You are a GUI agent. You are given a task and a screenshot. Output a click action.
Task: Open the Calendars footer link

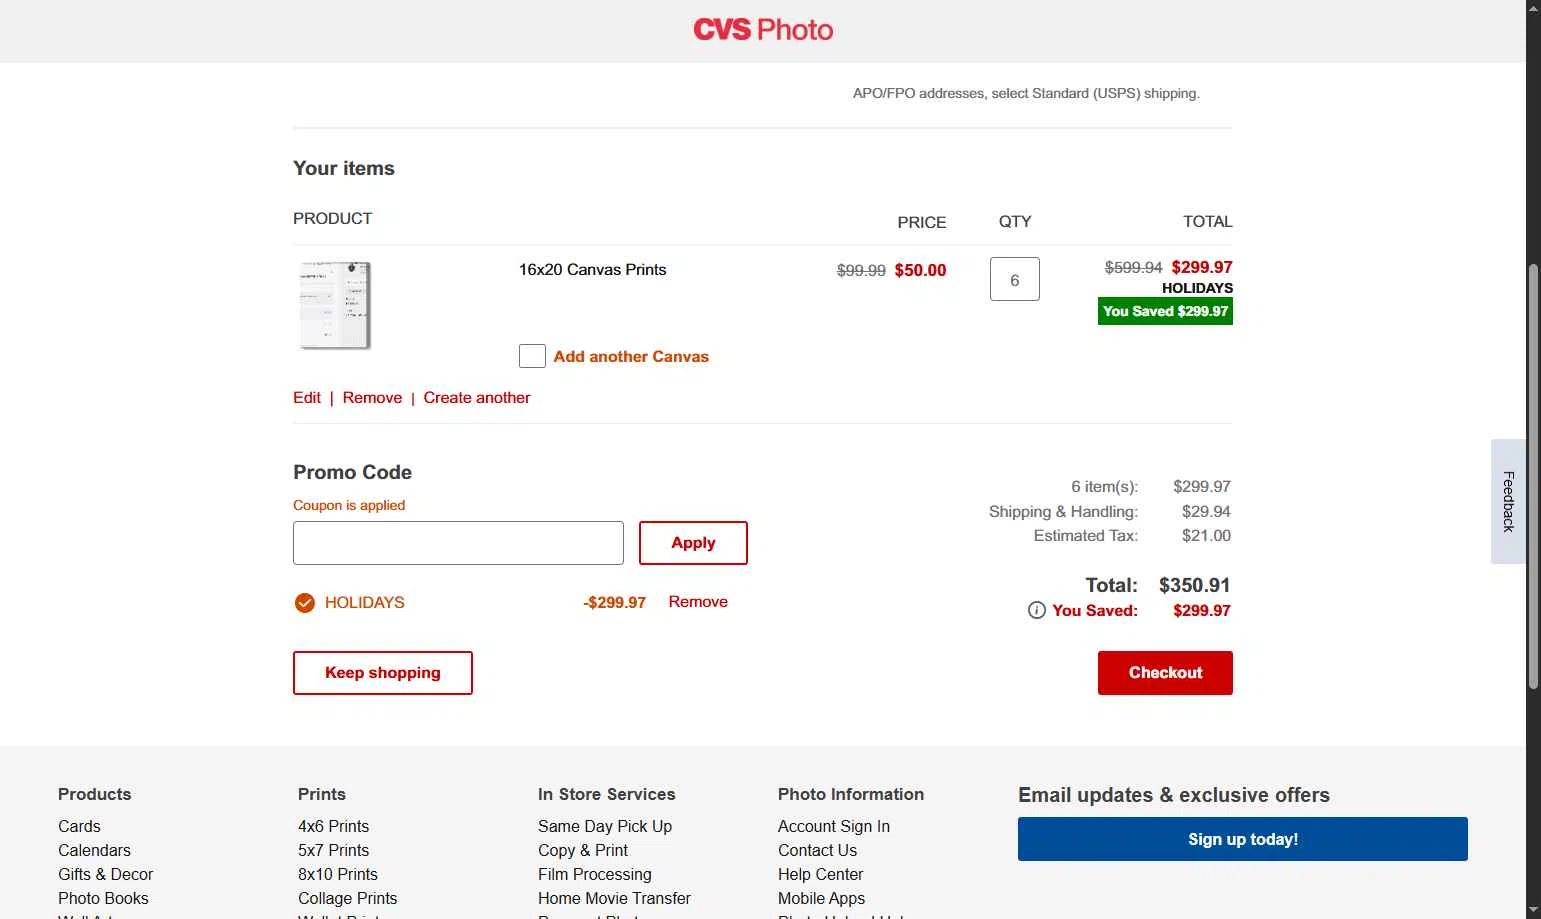tap(94, 851)
